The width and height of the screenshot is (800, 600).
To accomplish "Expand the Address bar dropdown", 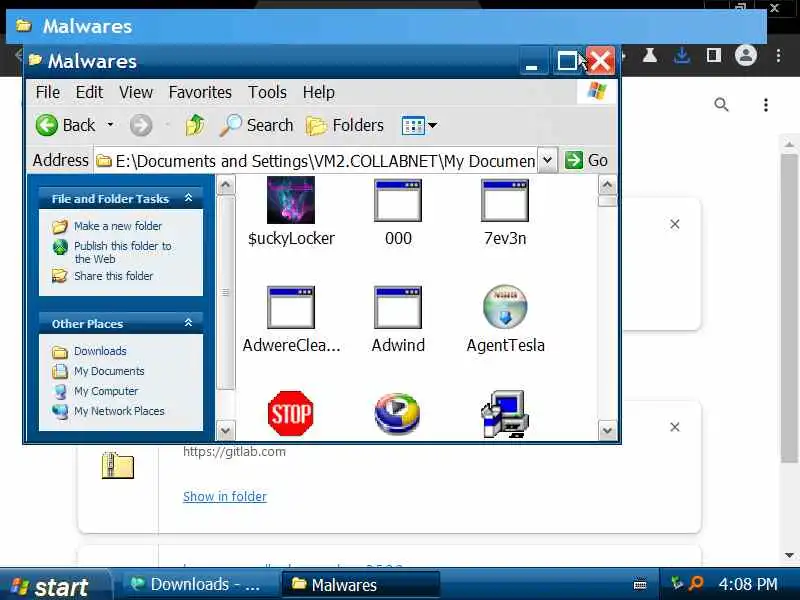I will click(547, 161).
